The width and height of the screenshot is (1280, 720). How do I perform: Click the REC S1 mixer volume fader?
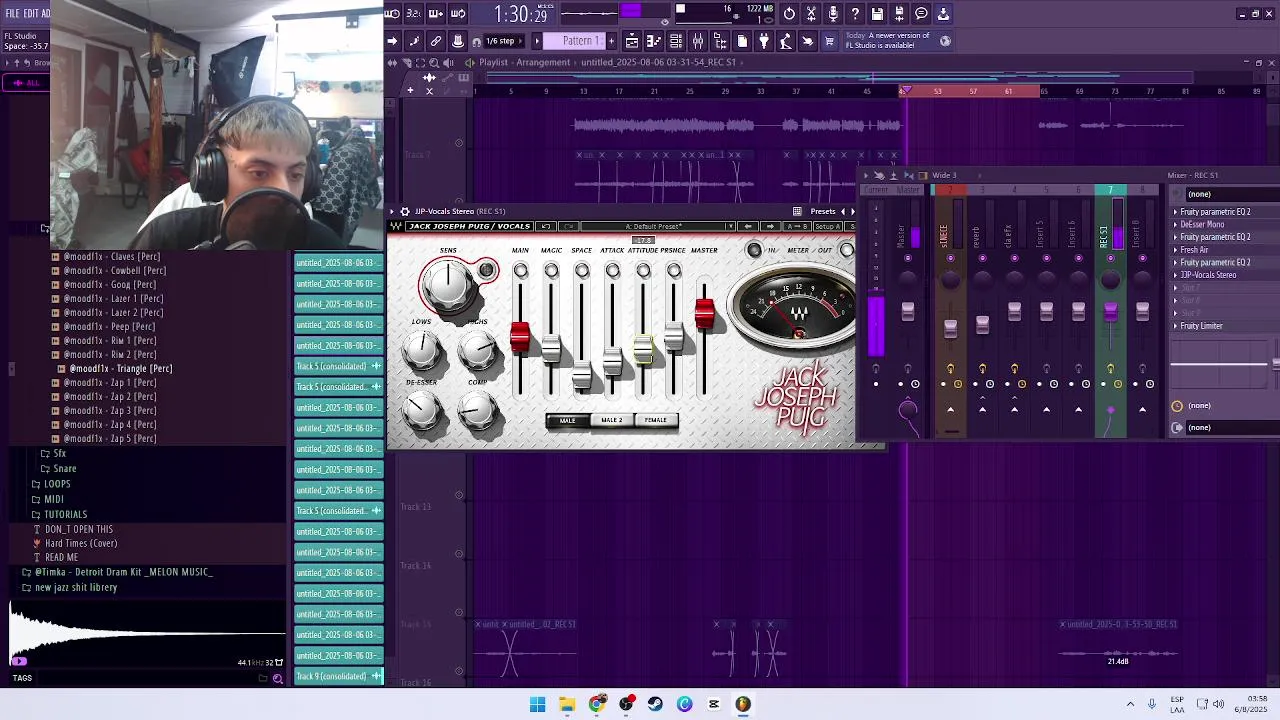[1110, 313]
